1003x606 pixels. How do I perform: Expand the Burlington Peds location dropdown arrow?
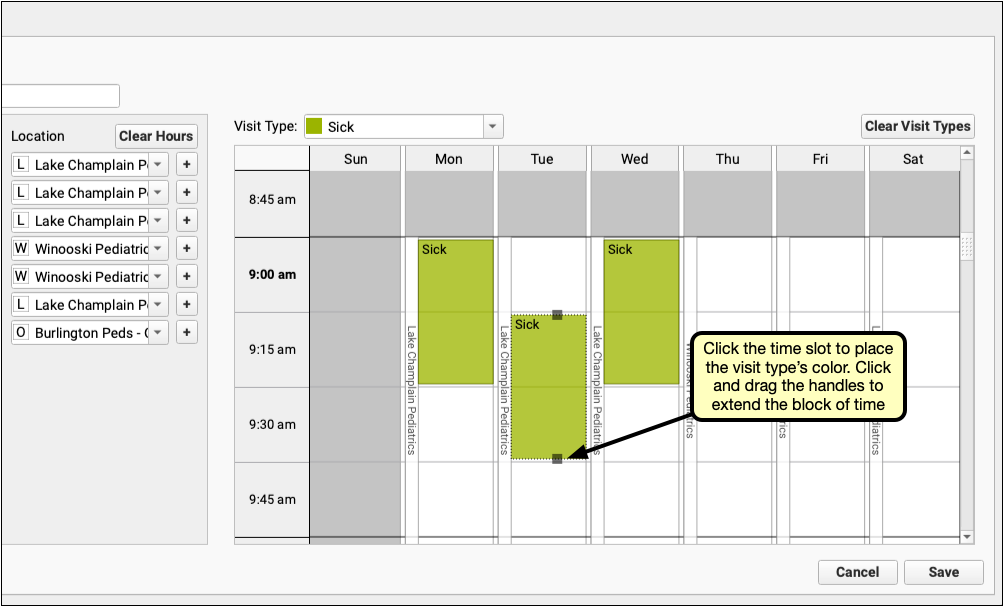pyautogui.click(x=158, y=333)
